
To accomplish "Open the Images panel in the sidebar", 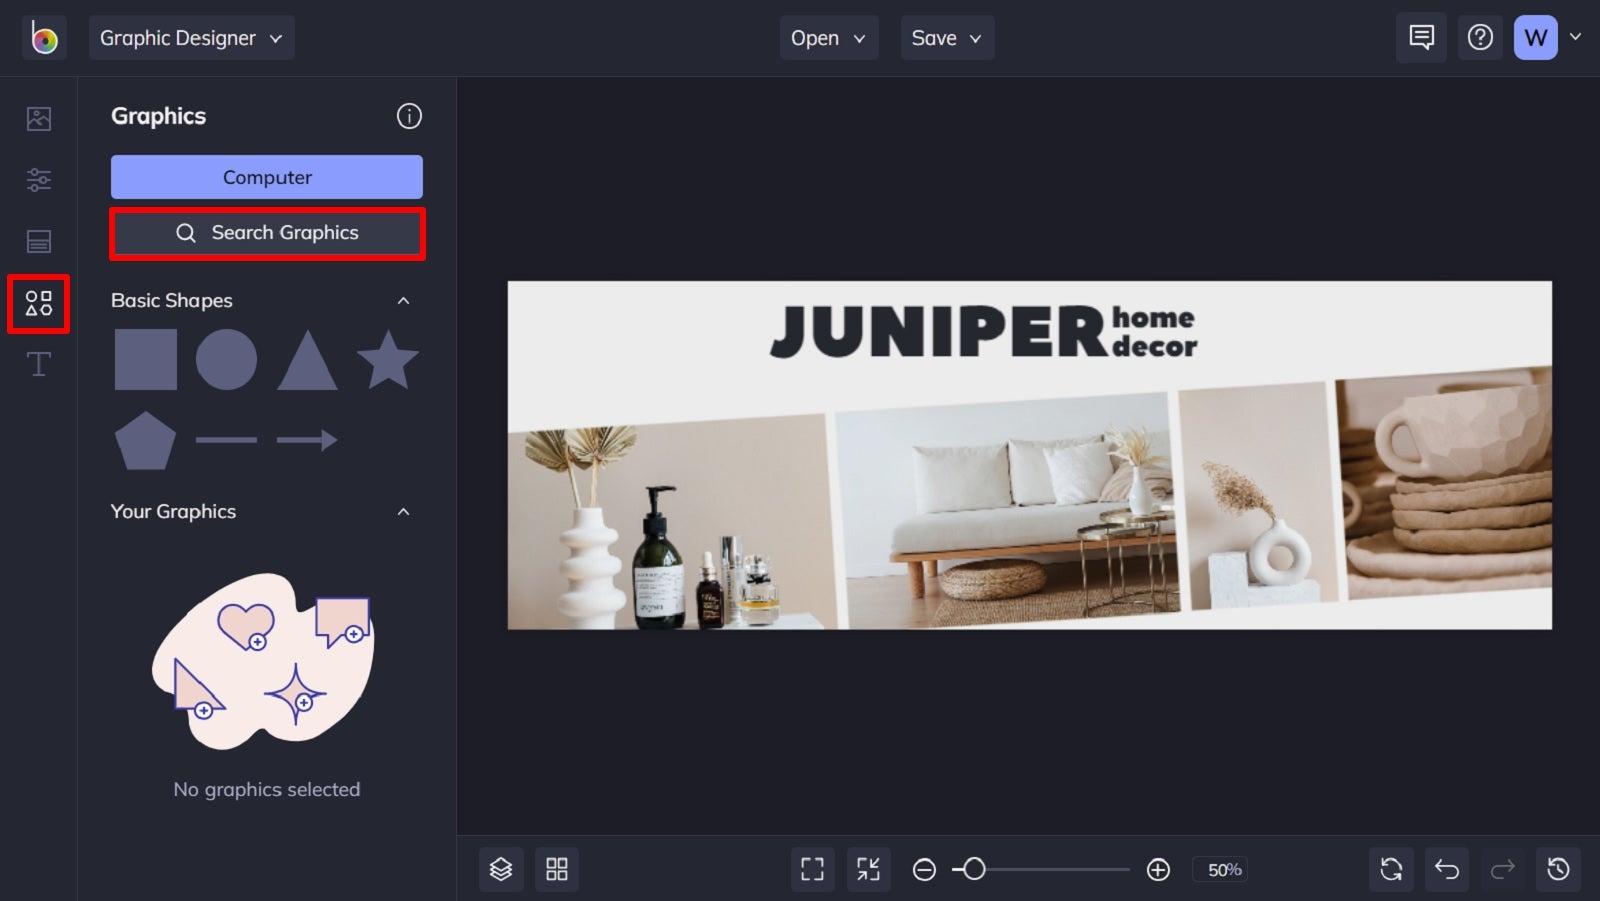I will [x=38, y=117].
